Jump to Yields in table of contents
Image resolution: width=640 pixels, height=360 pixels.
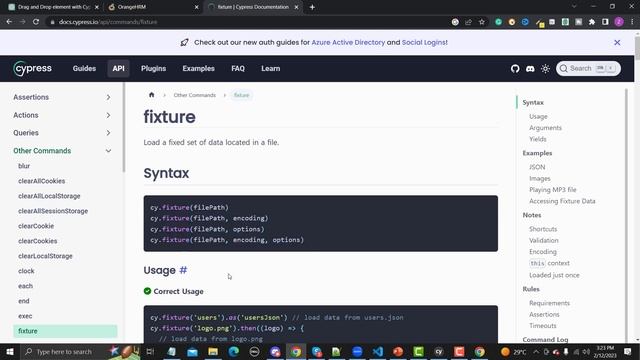coord(538,139)
